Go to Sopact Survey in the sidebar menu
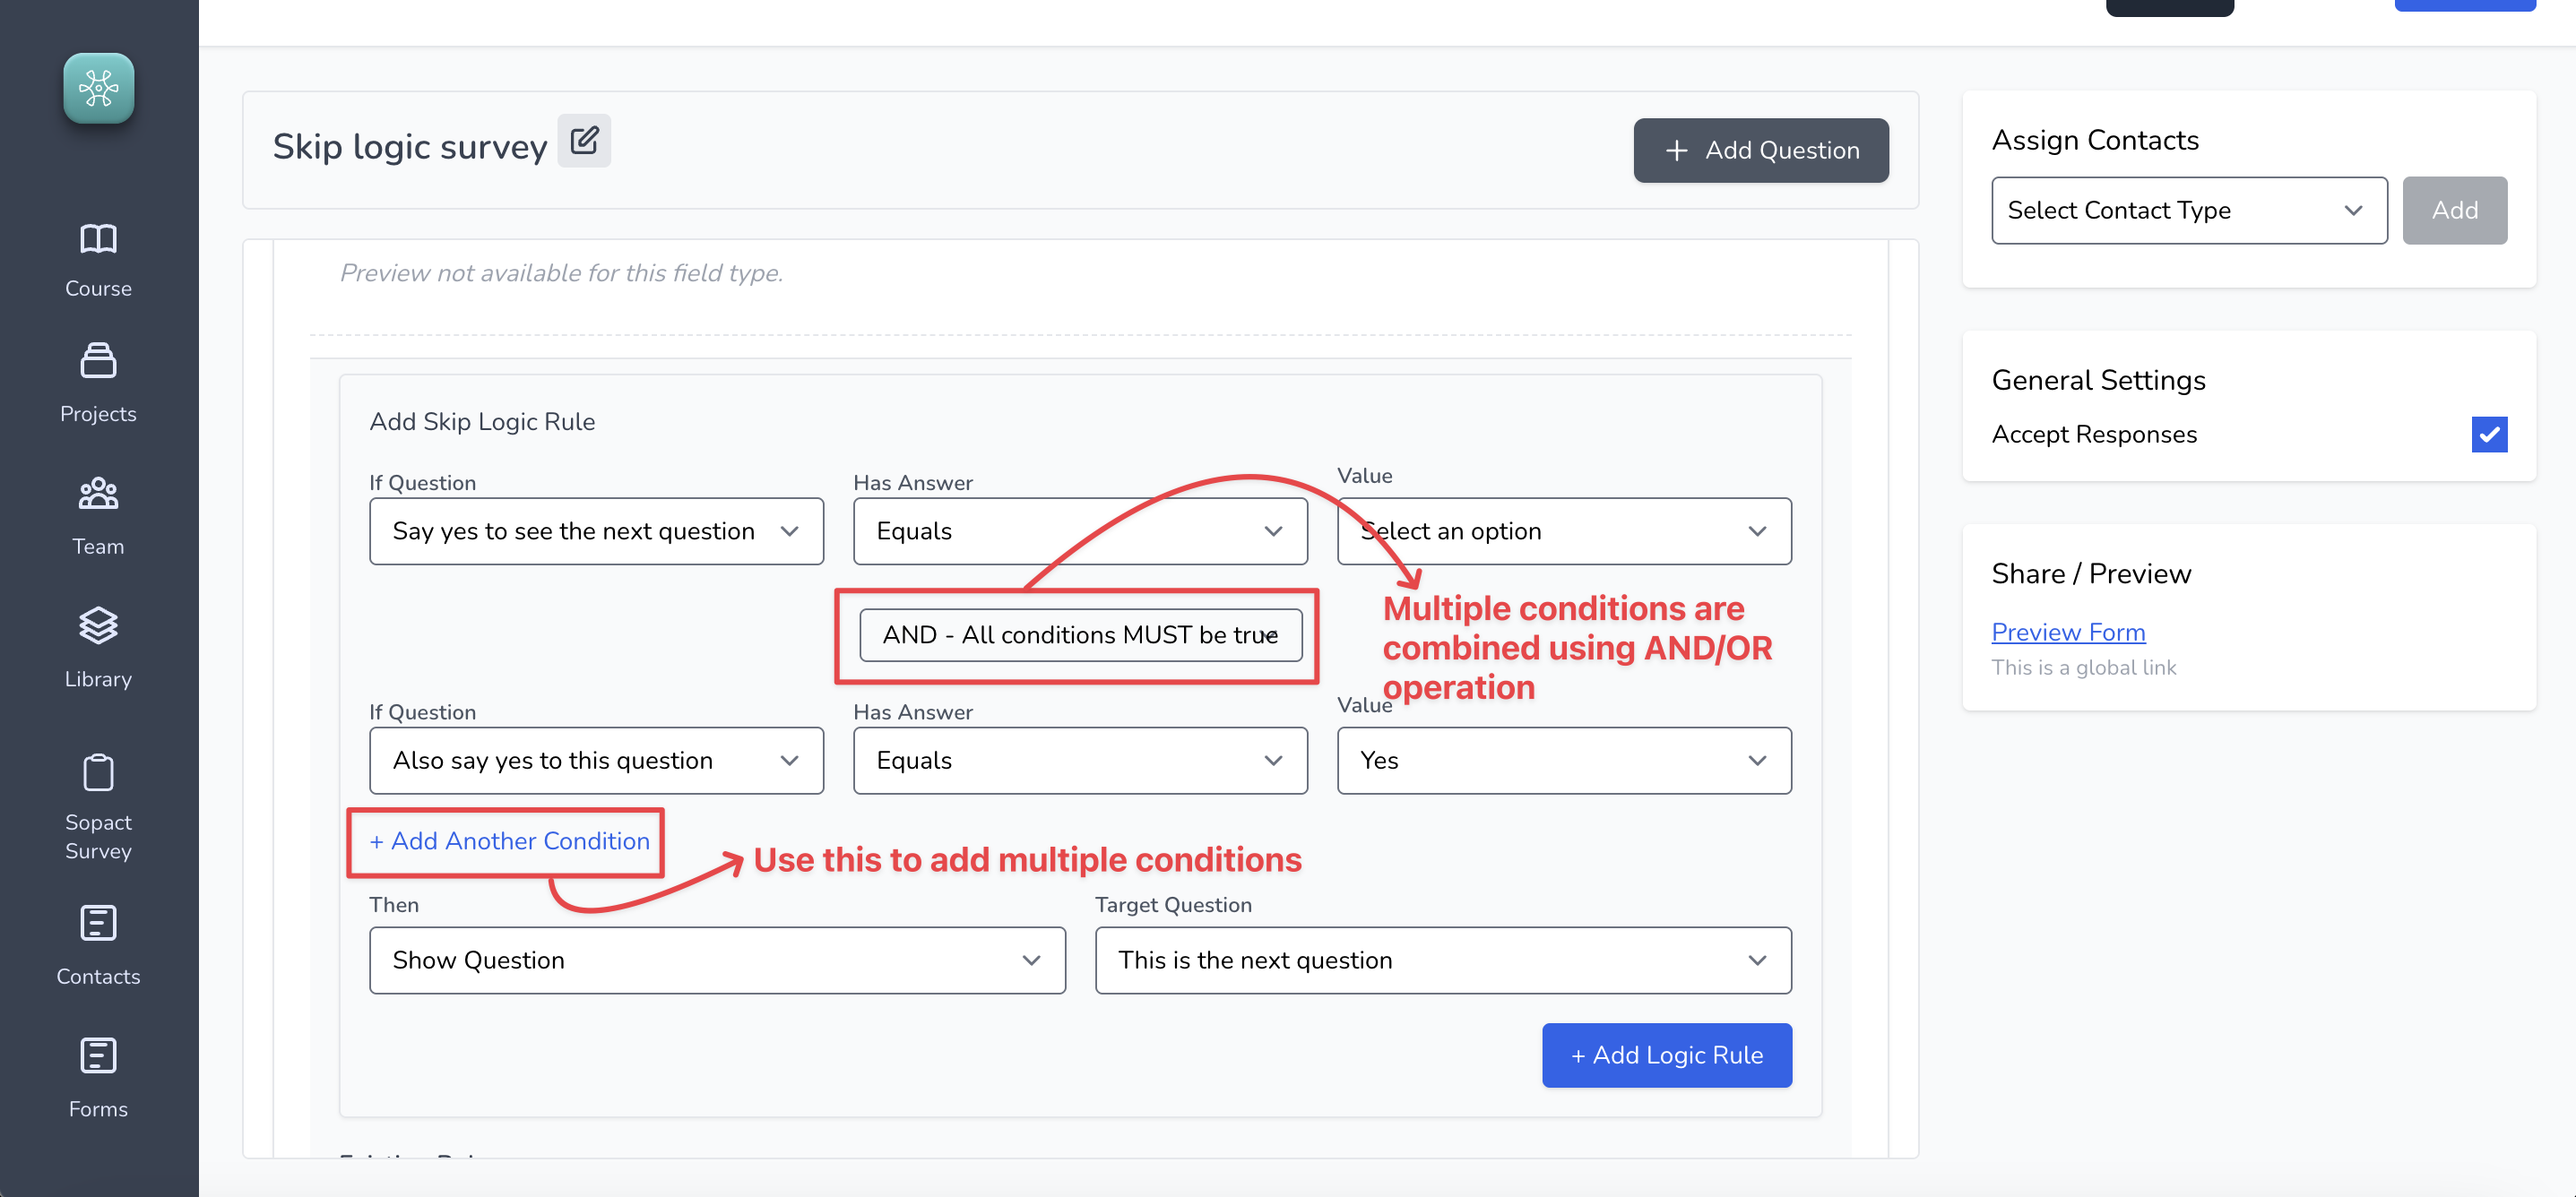 (98, 836)
